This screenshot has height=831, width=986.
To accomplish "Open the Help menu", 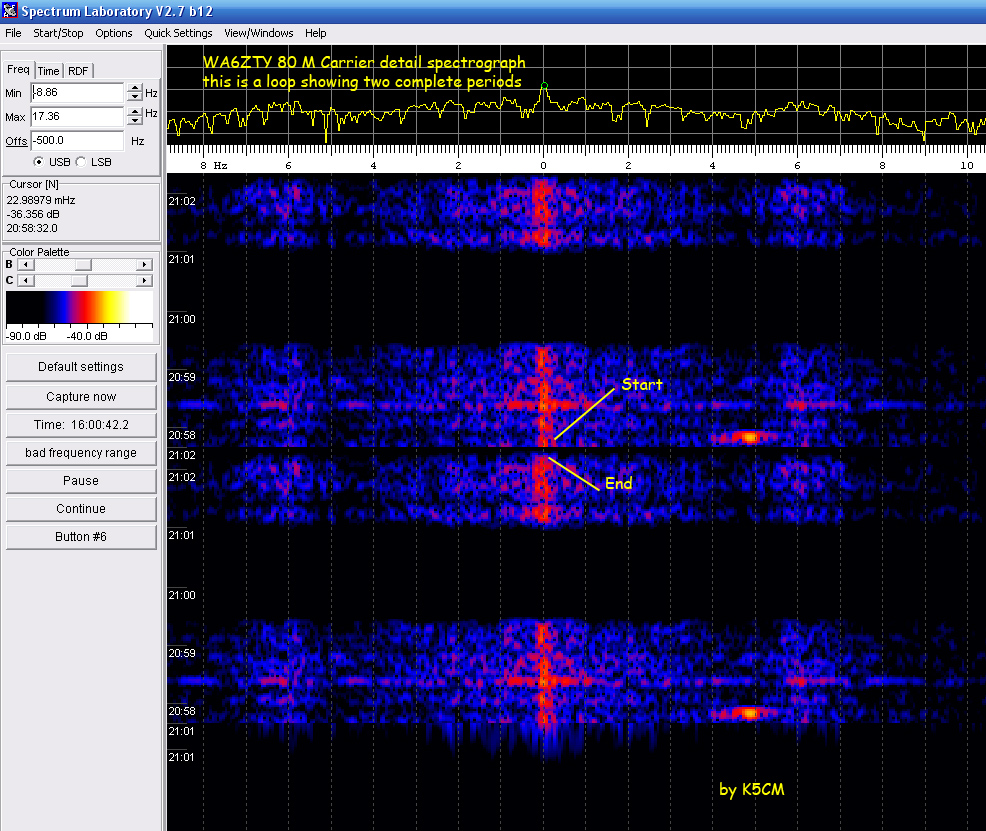I will click(x=316, y=33).
